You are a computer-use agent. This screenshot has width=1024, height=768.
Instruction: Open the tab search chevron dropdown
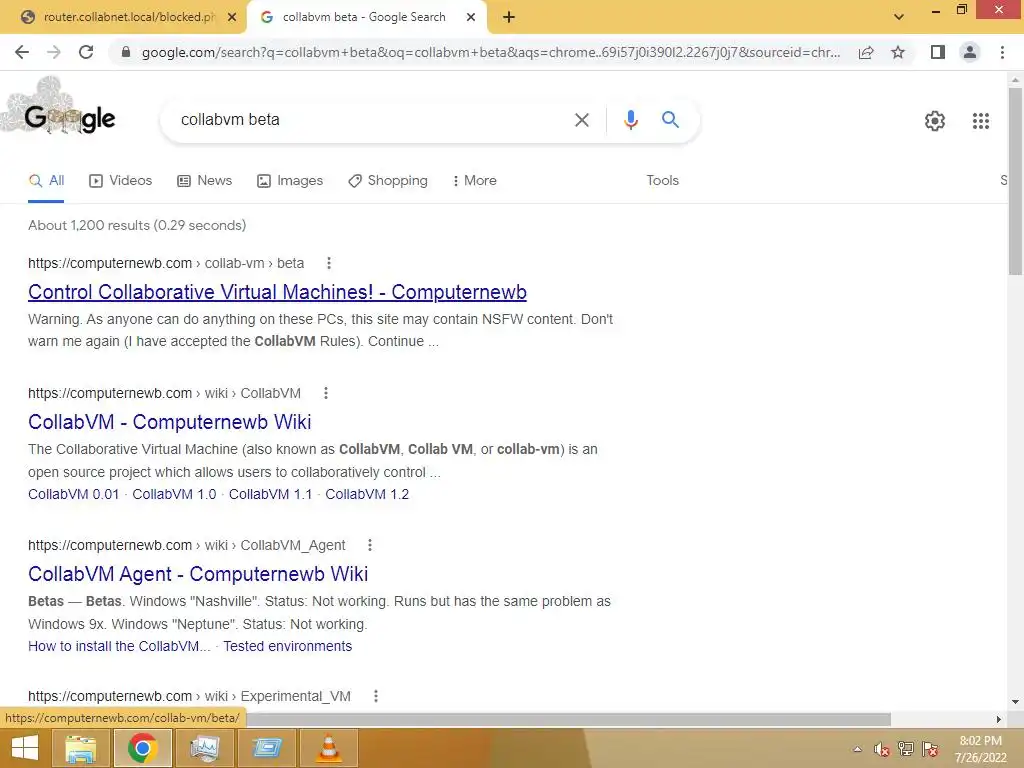coord(899,17)
